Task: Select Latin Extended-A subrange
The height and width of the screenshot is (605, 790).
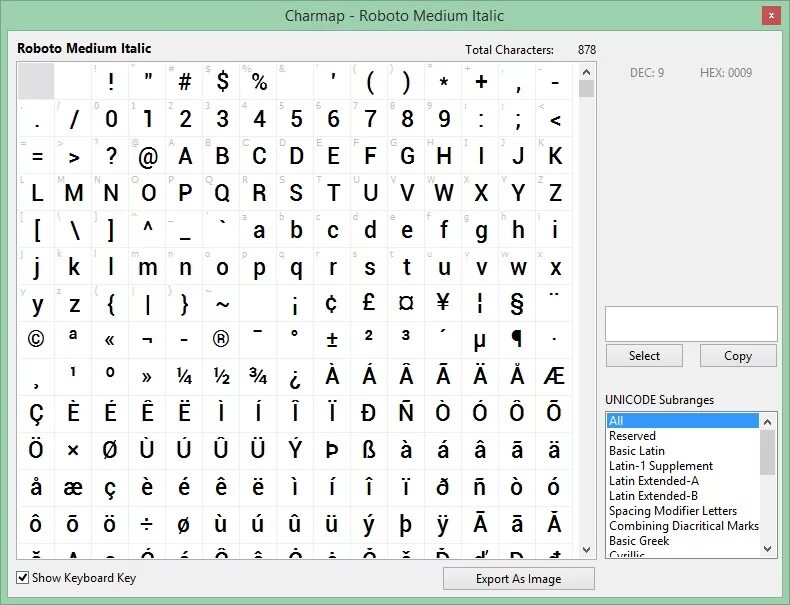Action: click(683, 481)
